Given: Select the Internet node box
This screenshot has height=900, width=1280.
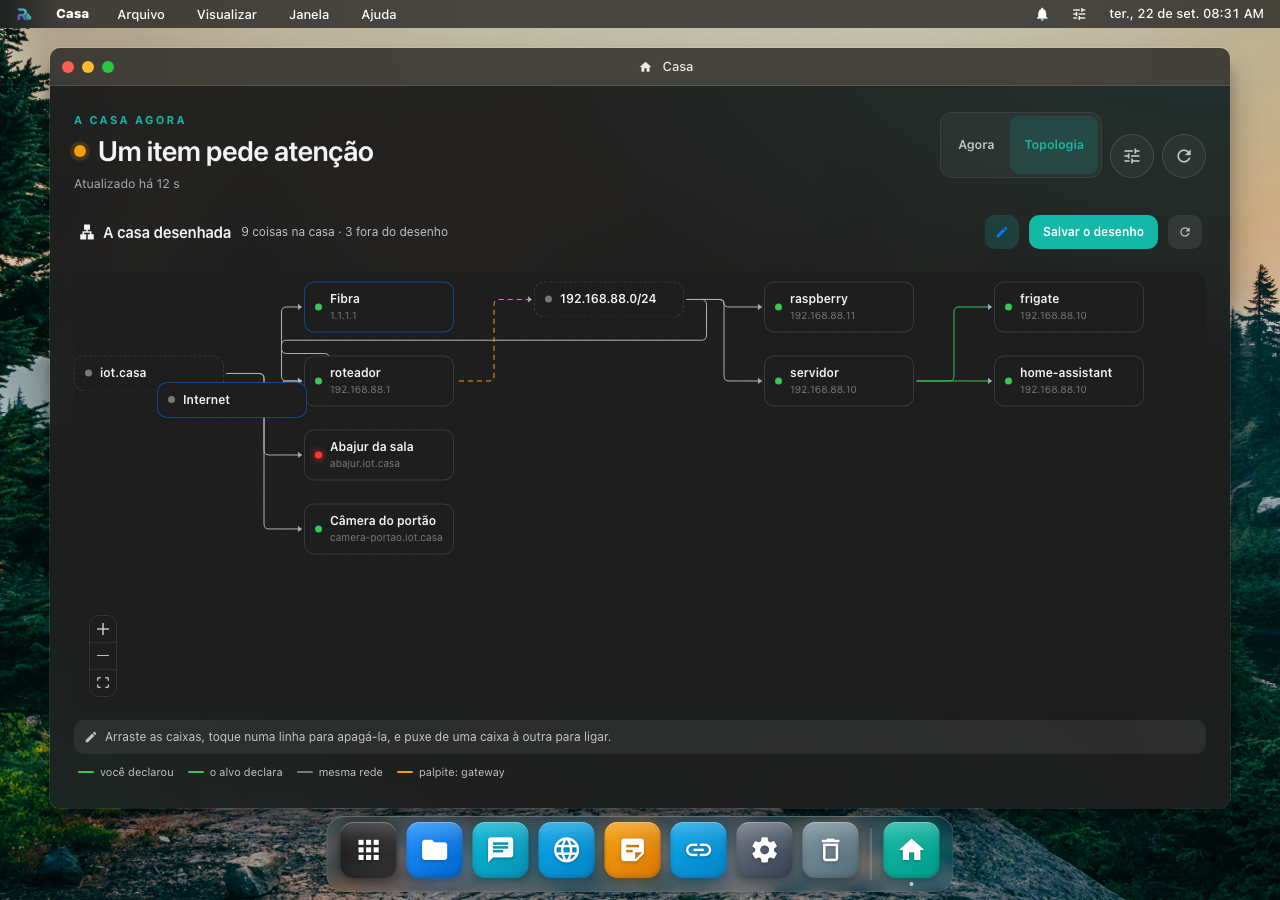Looking at the screenshot, I should point(232,400).
